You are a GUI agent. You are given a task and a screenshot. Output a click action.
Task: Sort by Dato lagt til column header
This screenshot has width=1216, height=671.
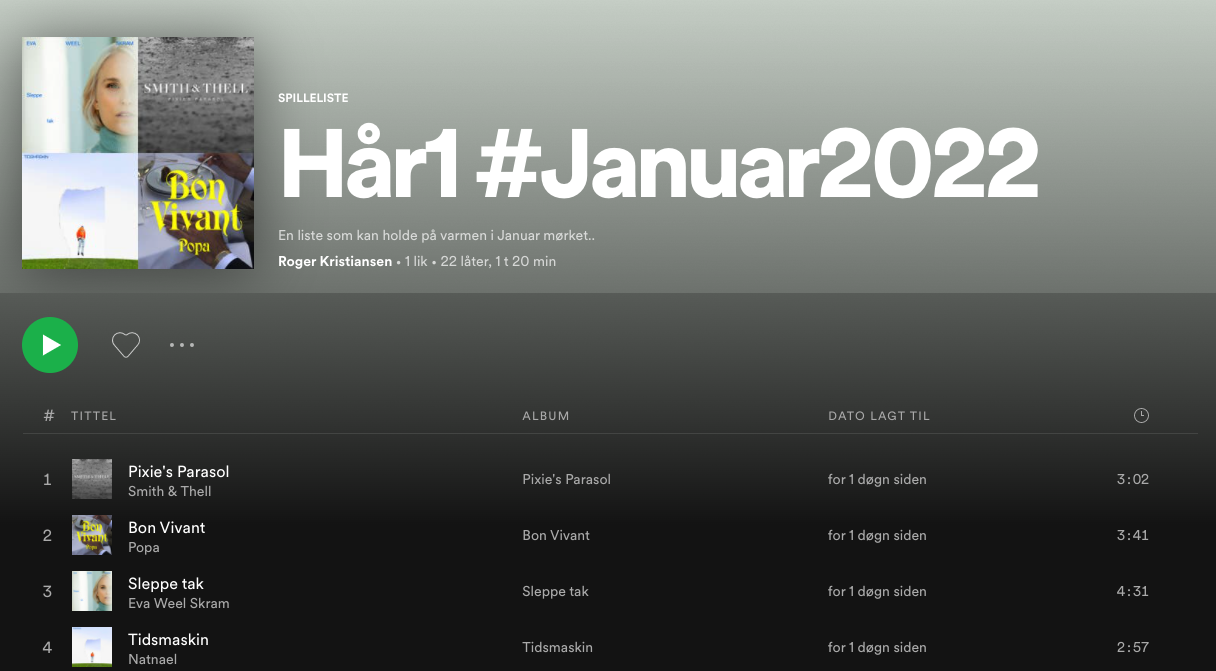point(878,416)
